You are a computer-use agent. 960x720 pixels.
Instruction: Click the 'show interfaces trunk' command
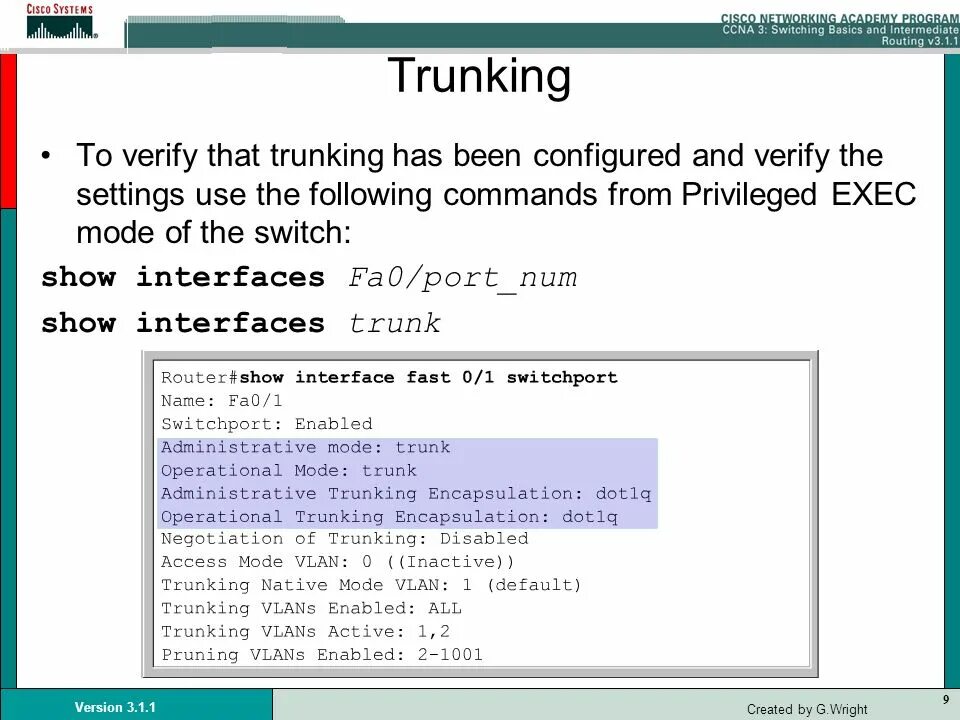(x=241, y=323)
